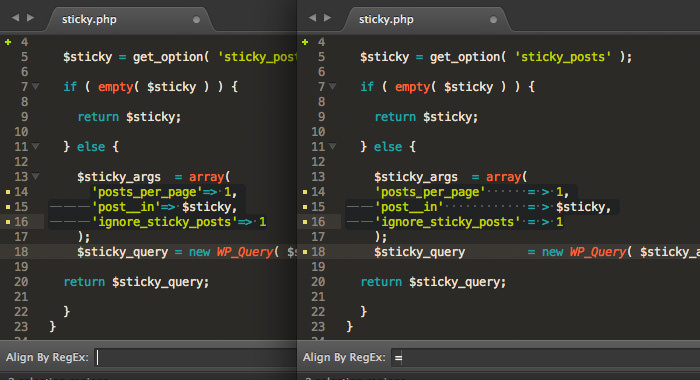
Task: Collapse the fold arrow at line 11, right pane
Action: [x=333, y=146]
